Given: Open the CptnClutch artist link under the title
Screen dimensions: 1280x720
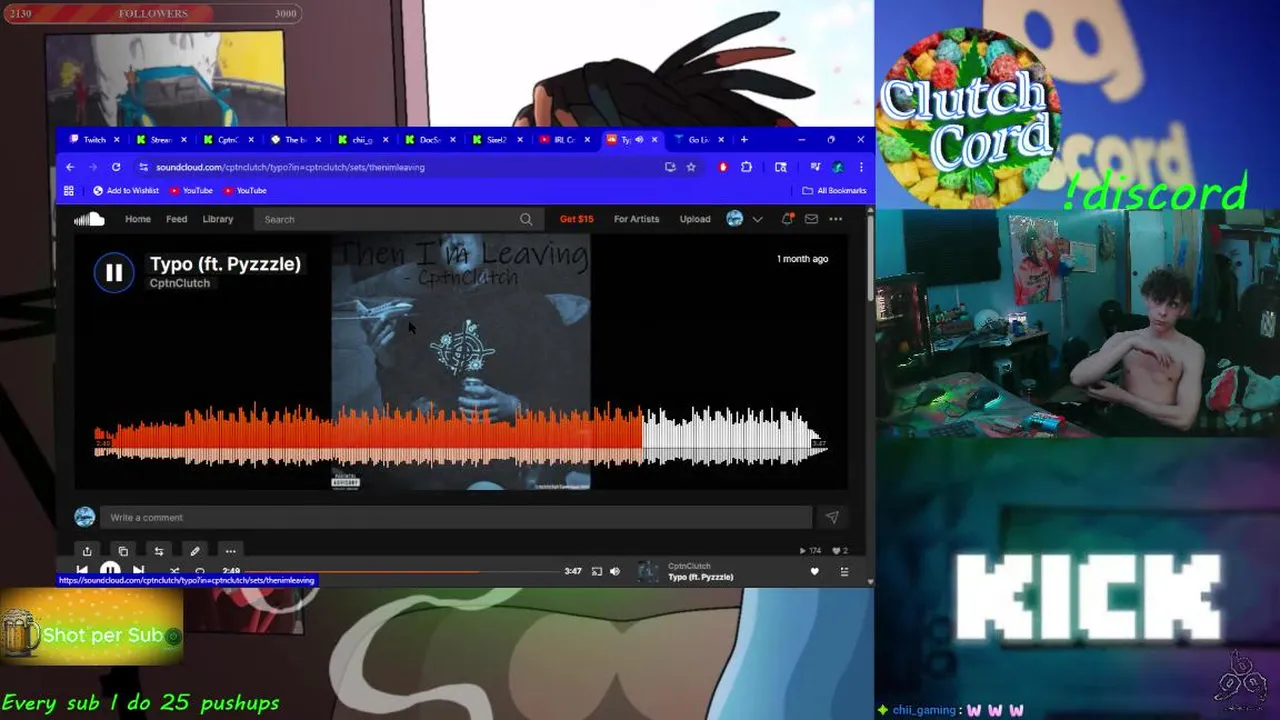Looking at the screenshot, I should (x=180, y=283).
